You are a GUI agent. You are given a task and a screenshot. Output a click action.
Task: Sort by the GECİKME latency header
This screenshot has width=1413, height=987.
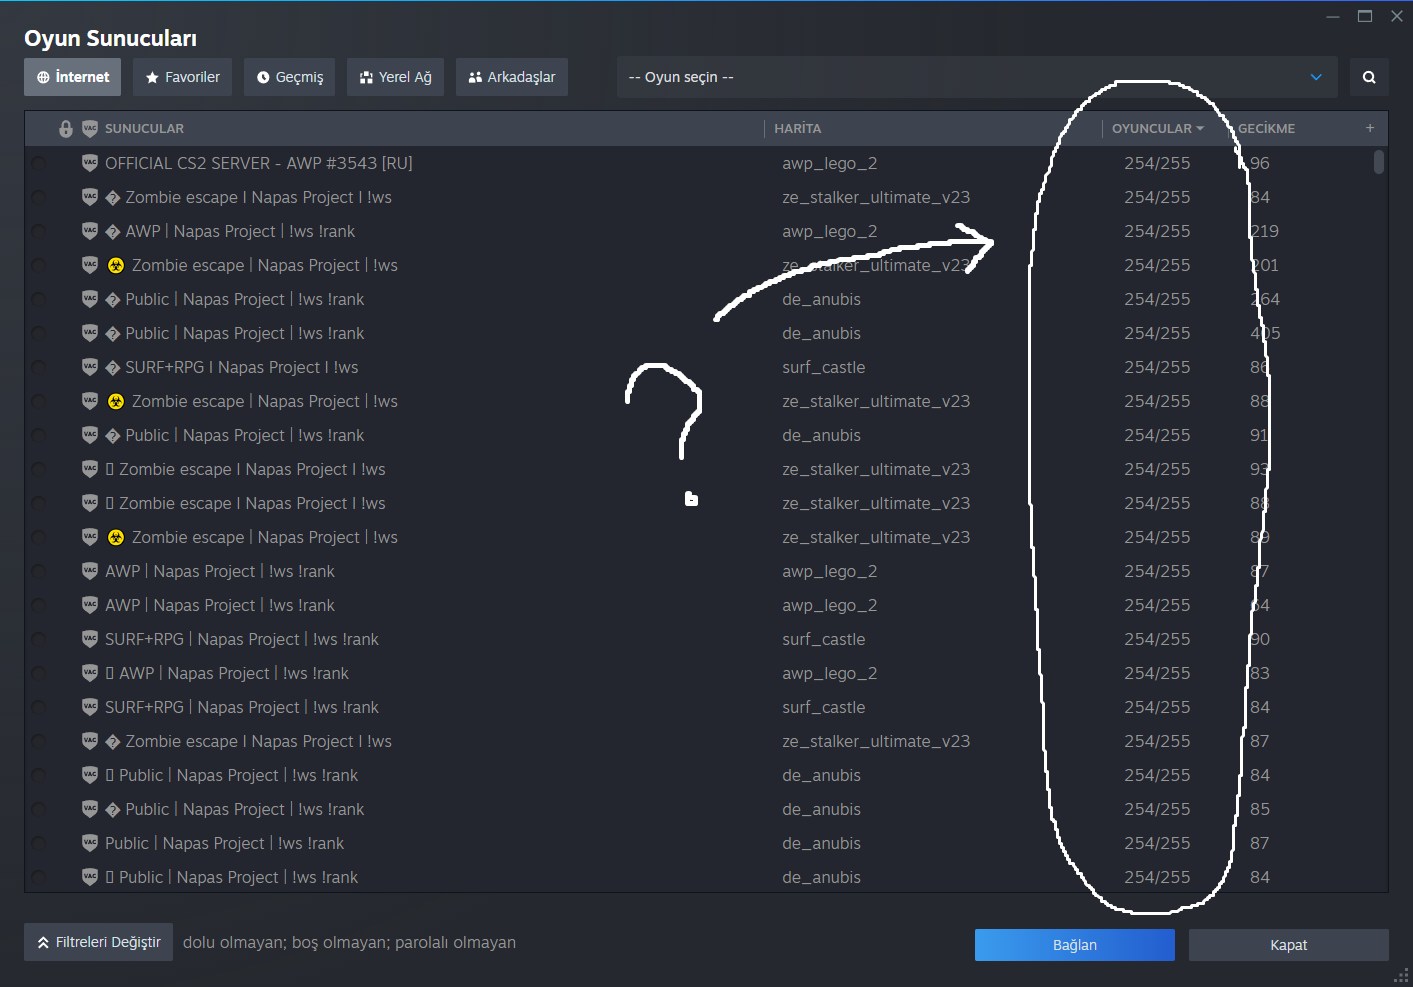pyautogui.click(x=1266, y=128)
